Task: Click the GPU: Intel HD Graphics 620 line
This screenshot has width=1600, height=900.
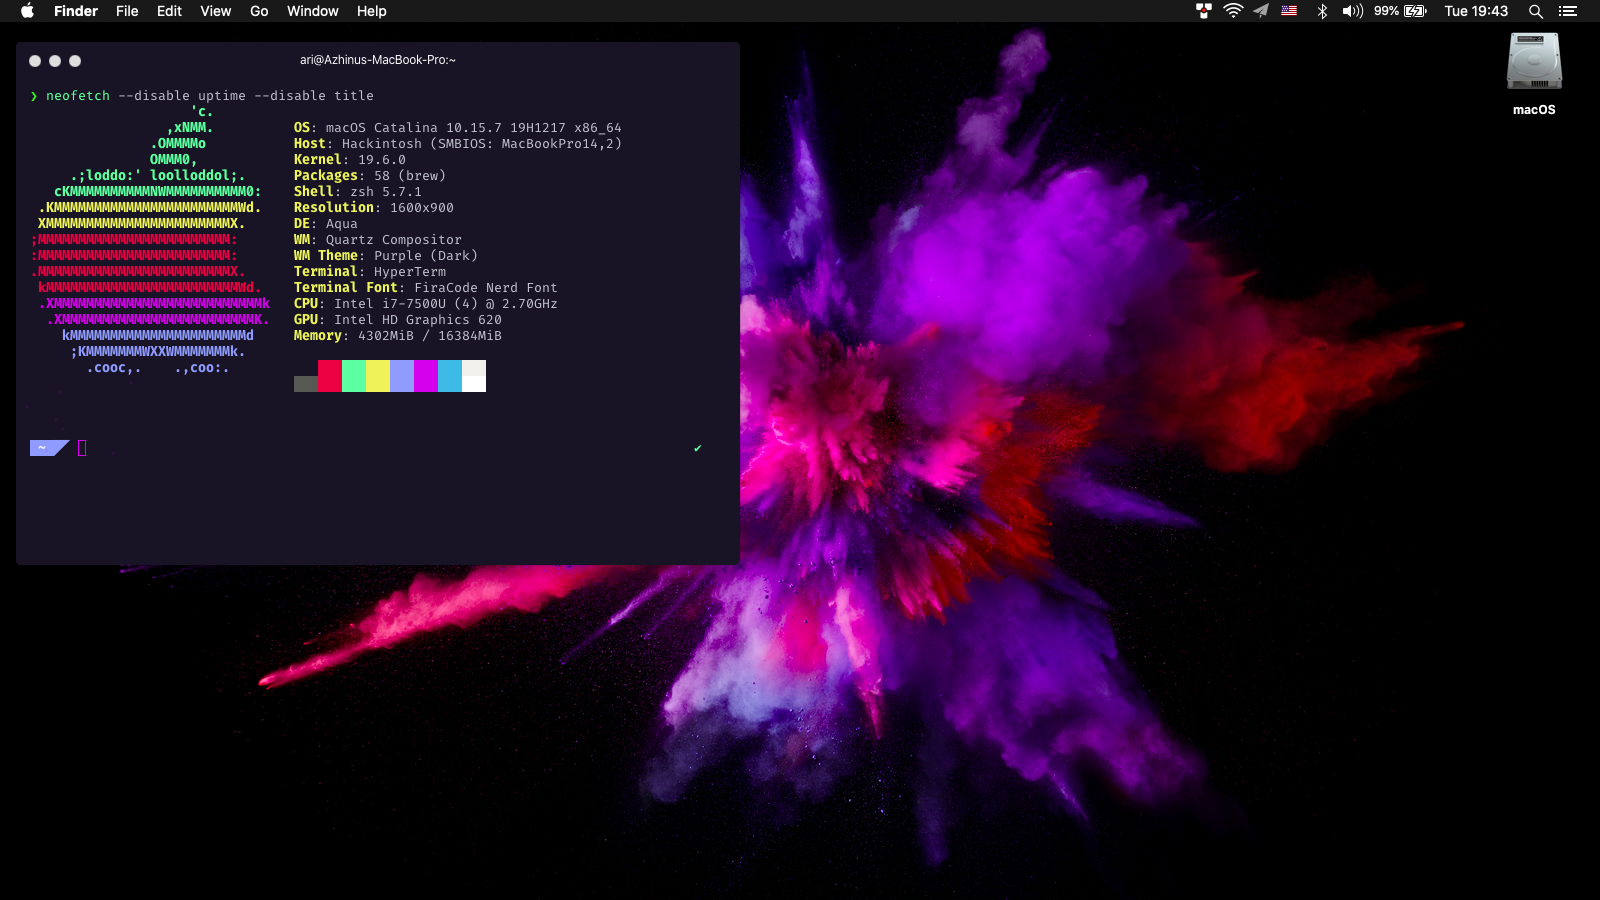Action: [398, 320]
